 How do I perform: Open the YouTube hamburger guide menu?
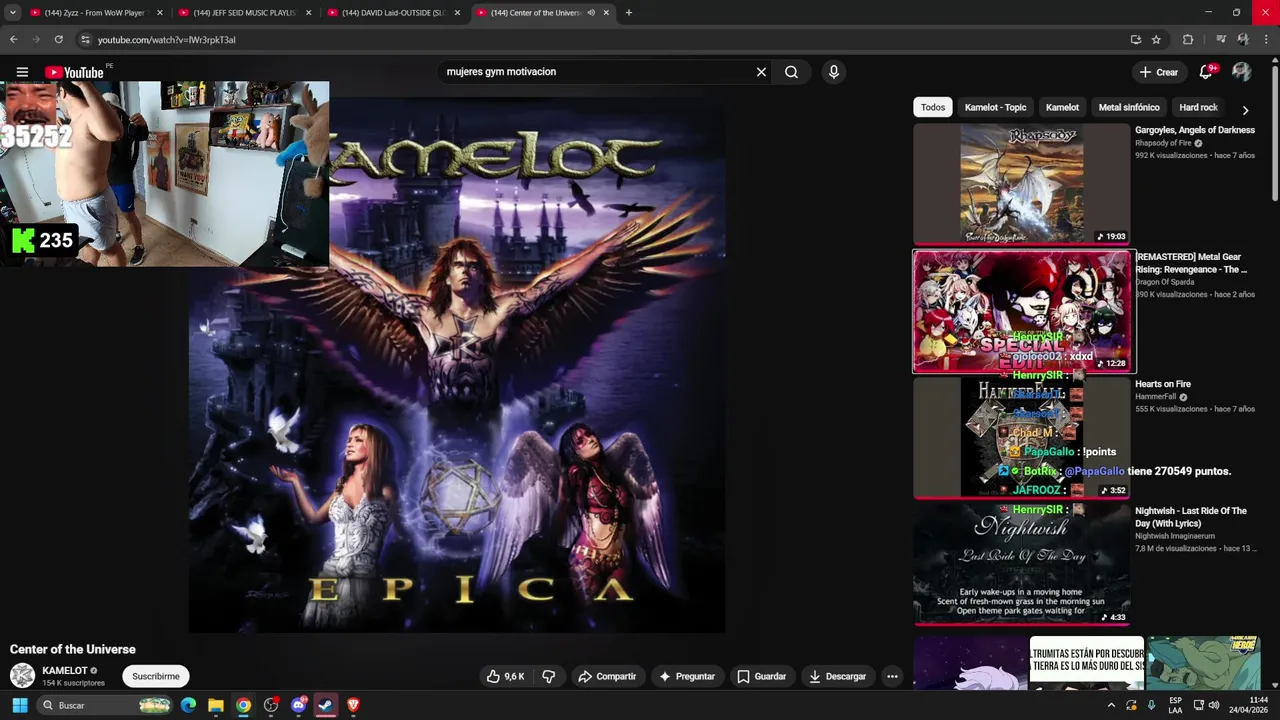[x=22, y=72]
